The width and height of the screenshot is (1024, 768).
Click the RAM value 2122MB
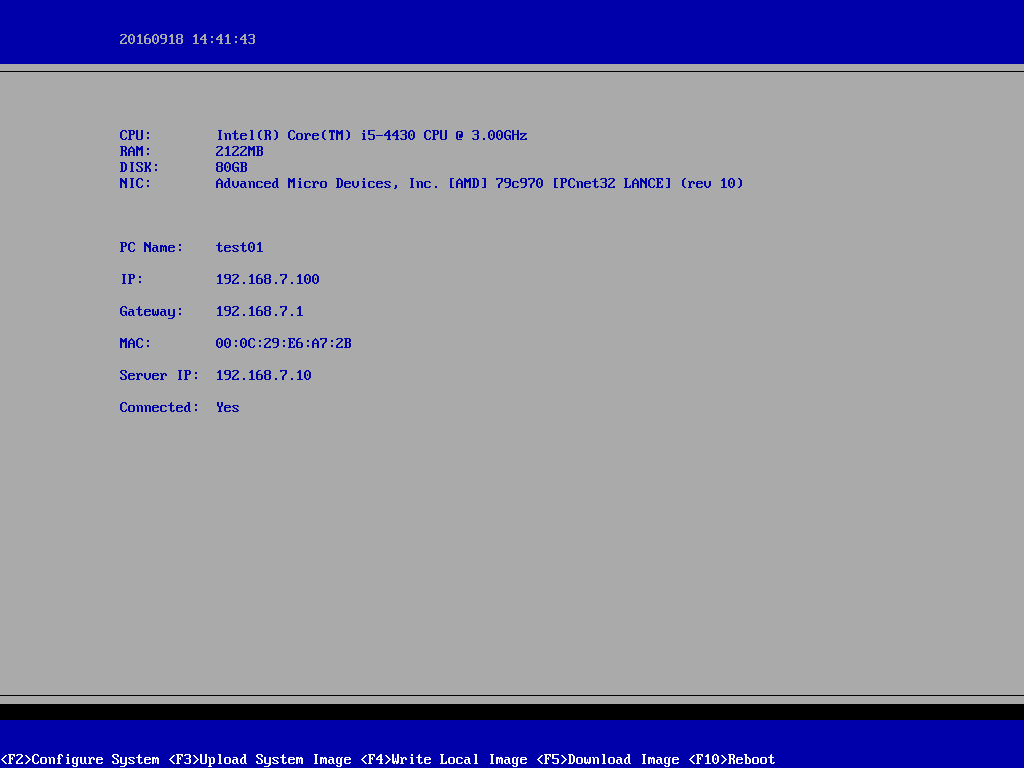point(240,152)
